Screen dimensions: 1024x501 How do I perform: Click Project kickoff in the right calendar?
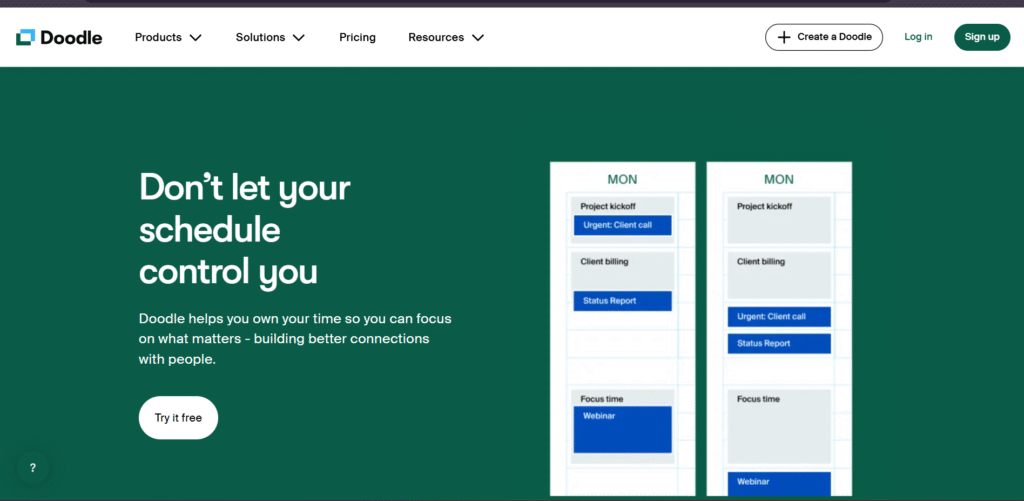tap(779, 220)
